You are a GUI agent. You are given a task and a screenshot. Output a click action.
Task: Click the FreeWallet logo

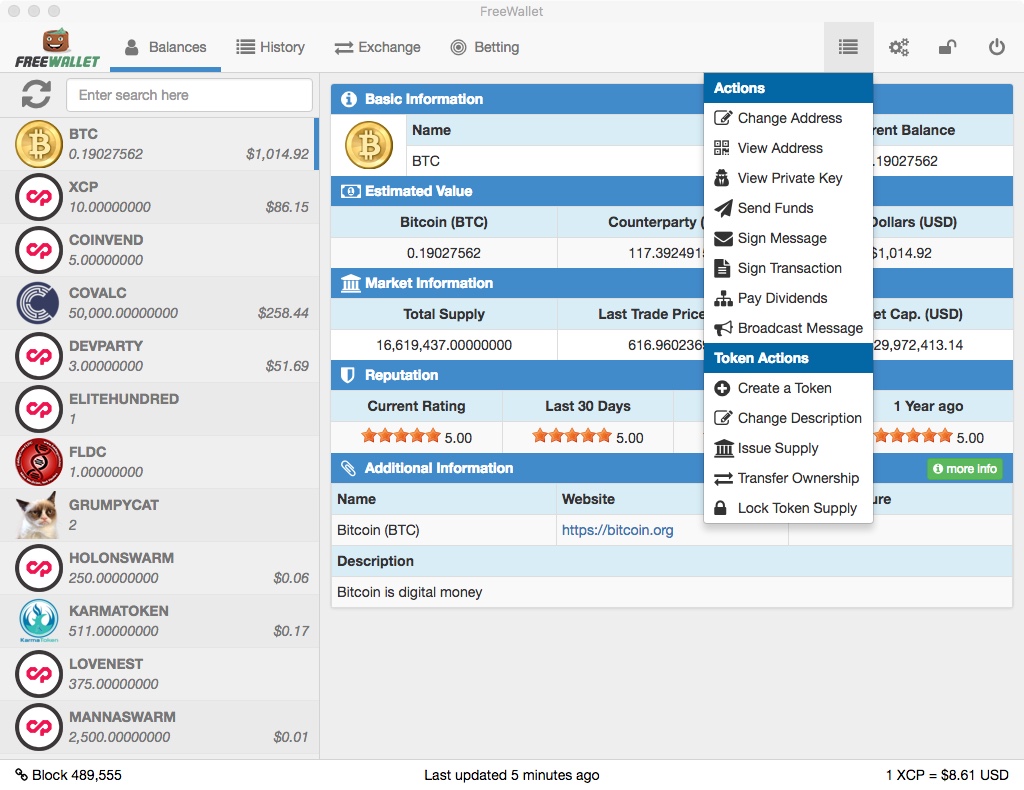click(57, 48)
